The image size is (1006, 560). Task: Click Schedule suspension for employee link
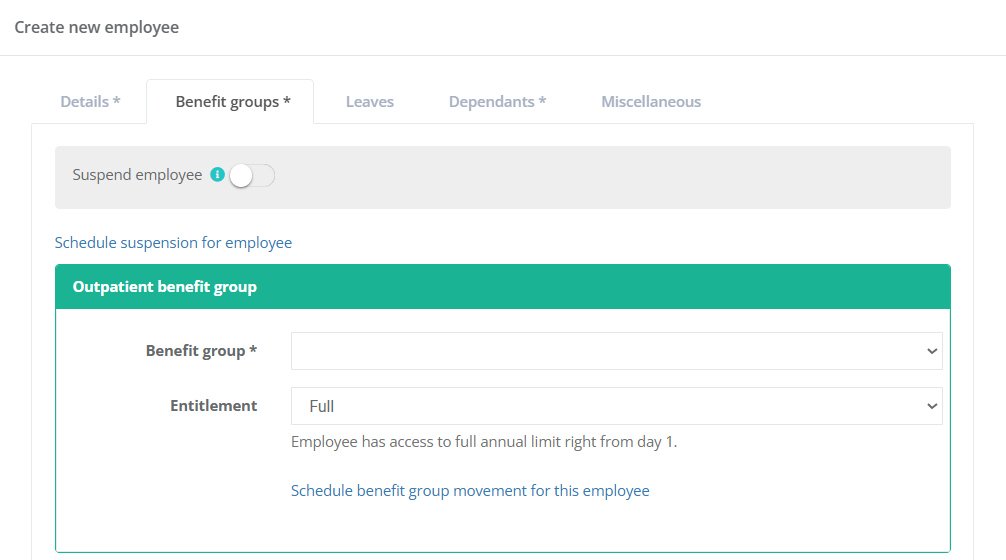(x=173, y=243)
